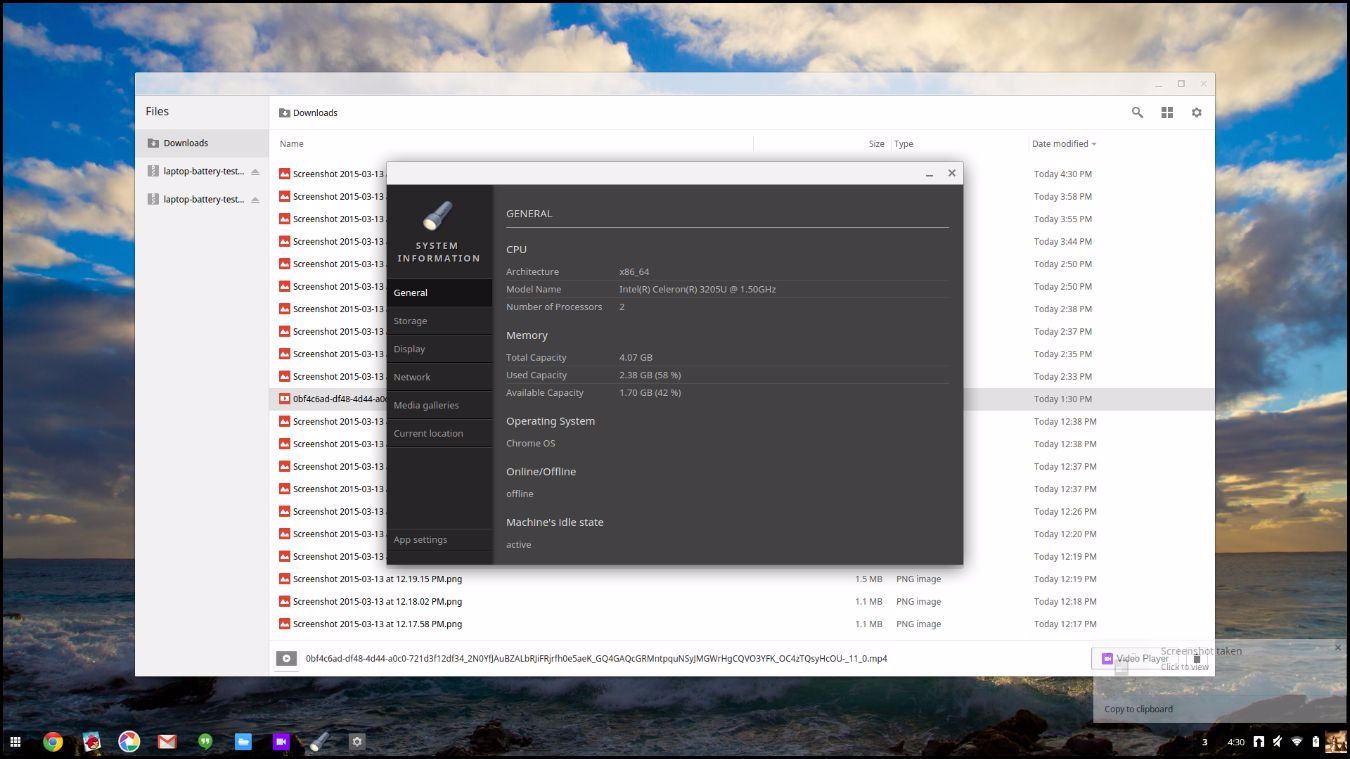Open the Files settings gear menu

click(x=1196, y=113)
